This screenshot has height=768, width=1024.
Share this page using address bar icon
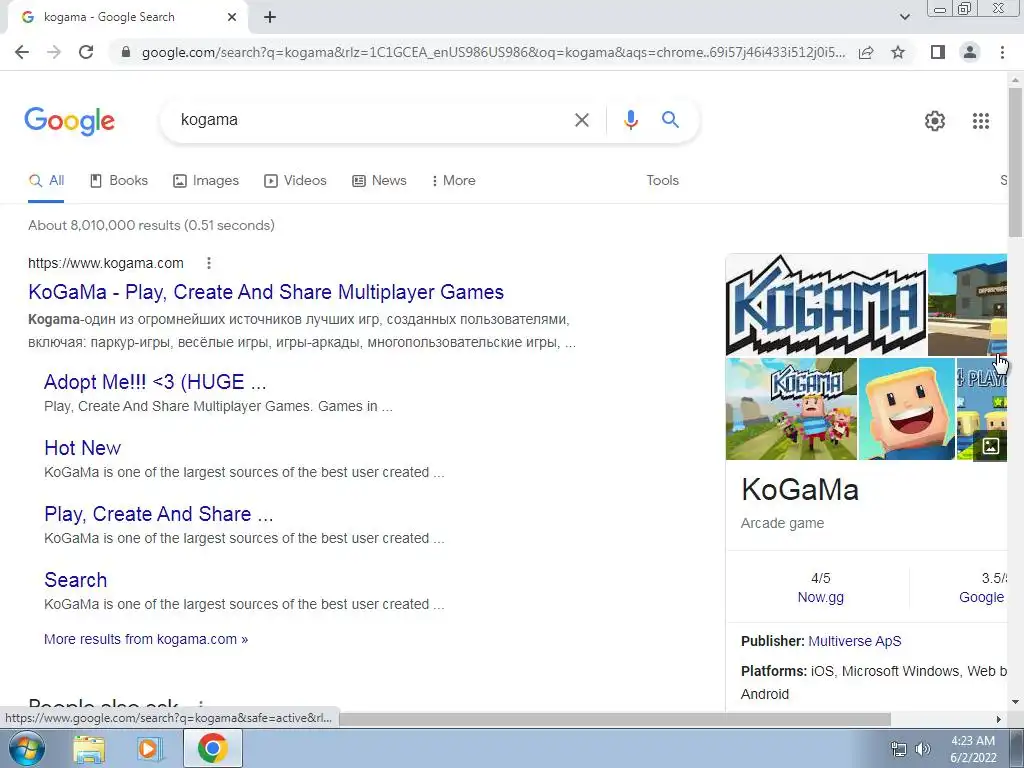[866, 52]
